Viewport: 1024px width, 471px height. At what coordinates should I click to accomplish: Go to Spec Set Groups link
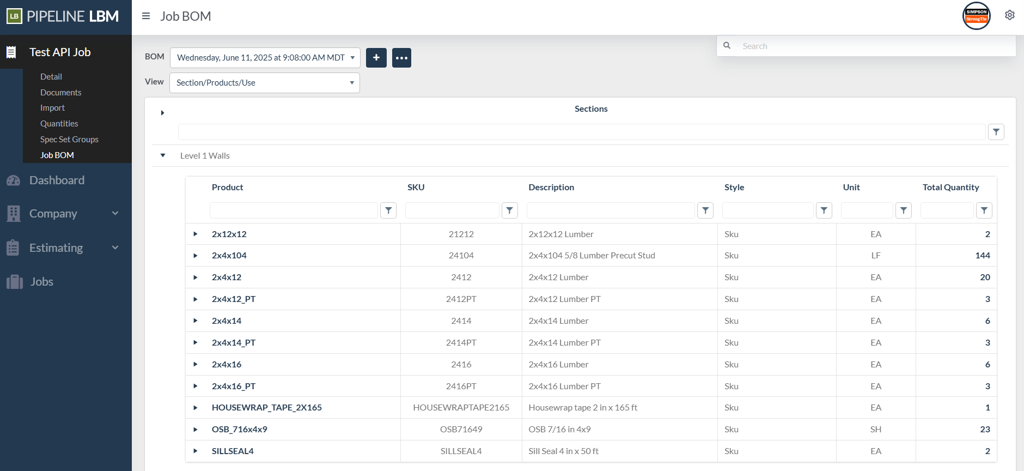[69, 139]
